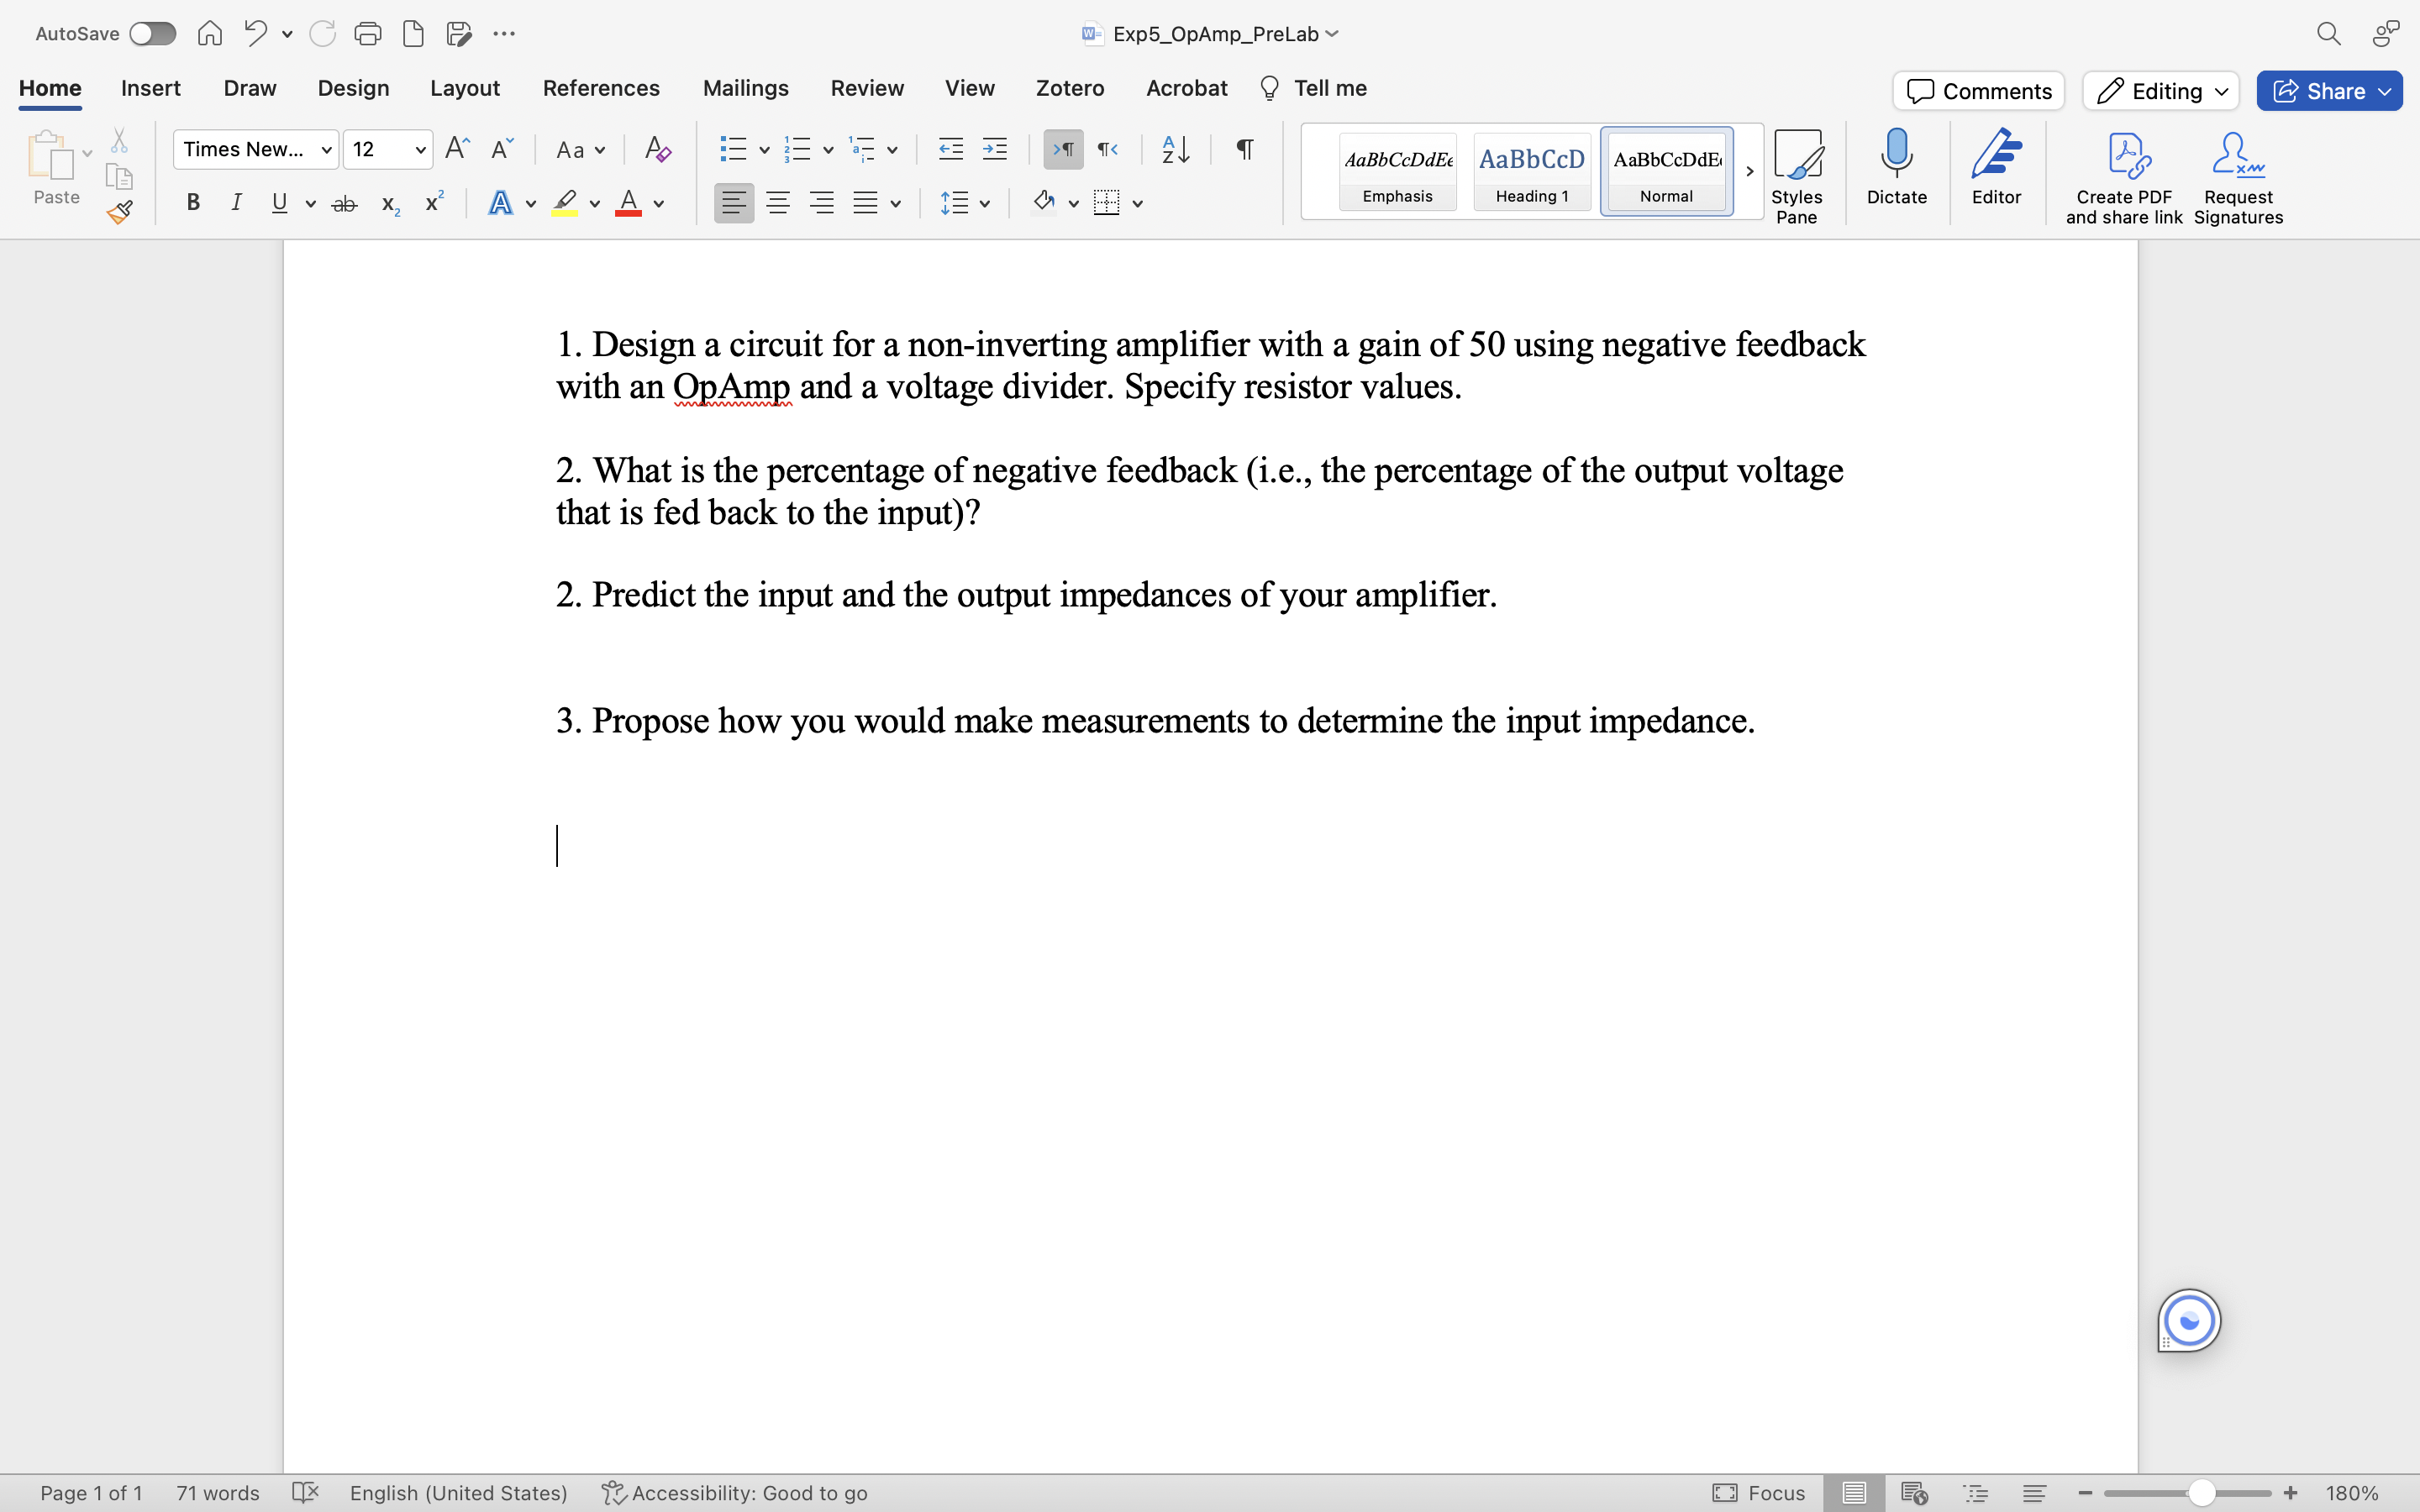Click the Format Painter brush icon
The height and width of the screenshot is (1512, 2420).
(x=120, y=212)
